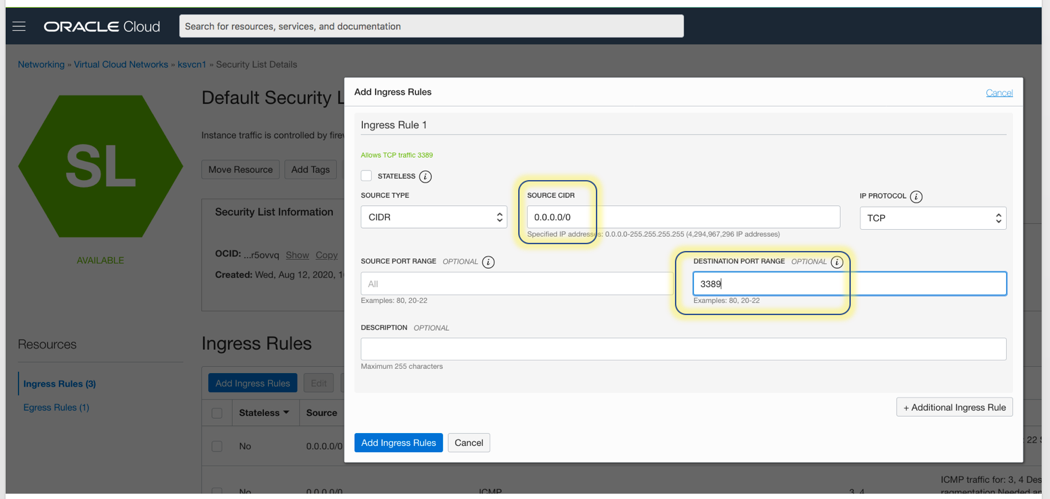Viewport: 1050px width, 499px height.
Task: Click the Add Tags button
Action: 310,169
